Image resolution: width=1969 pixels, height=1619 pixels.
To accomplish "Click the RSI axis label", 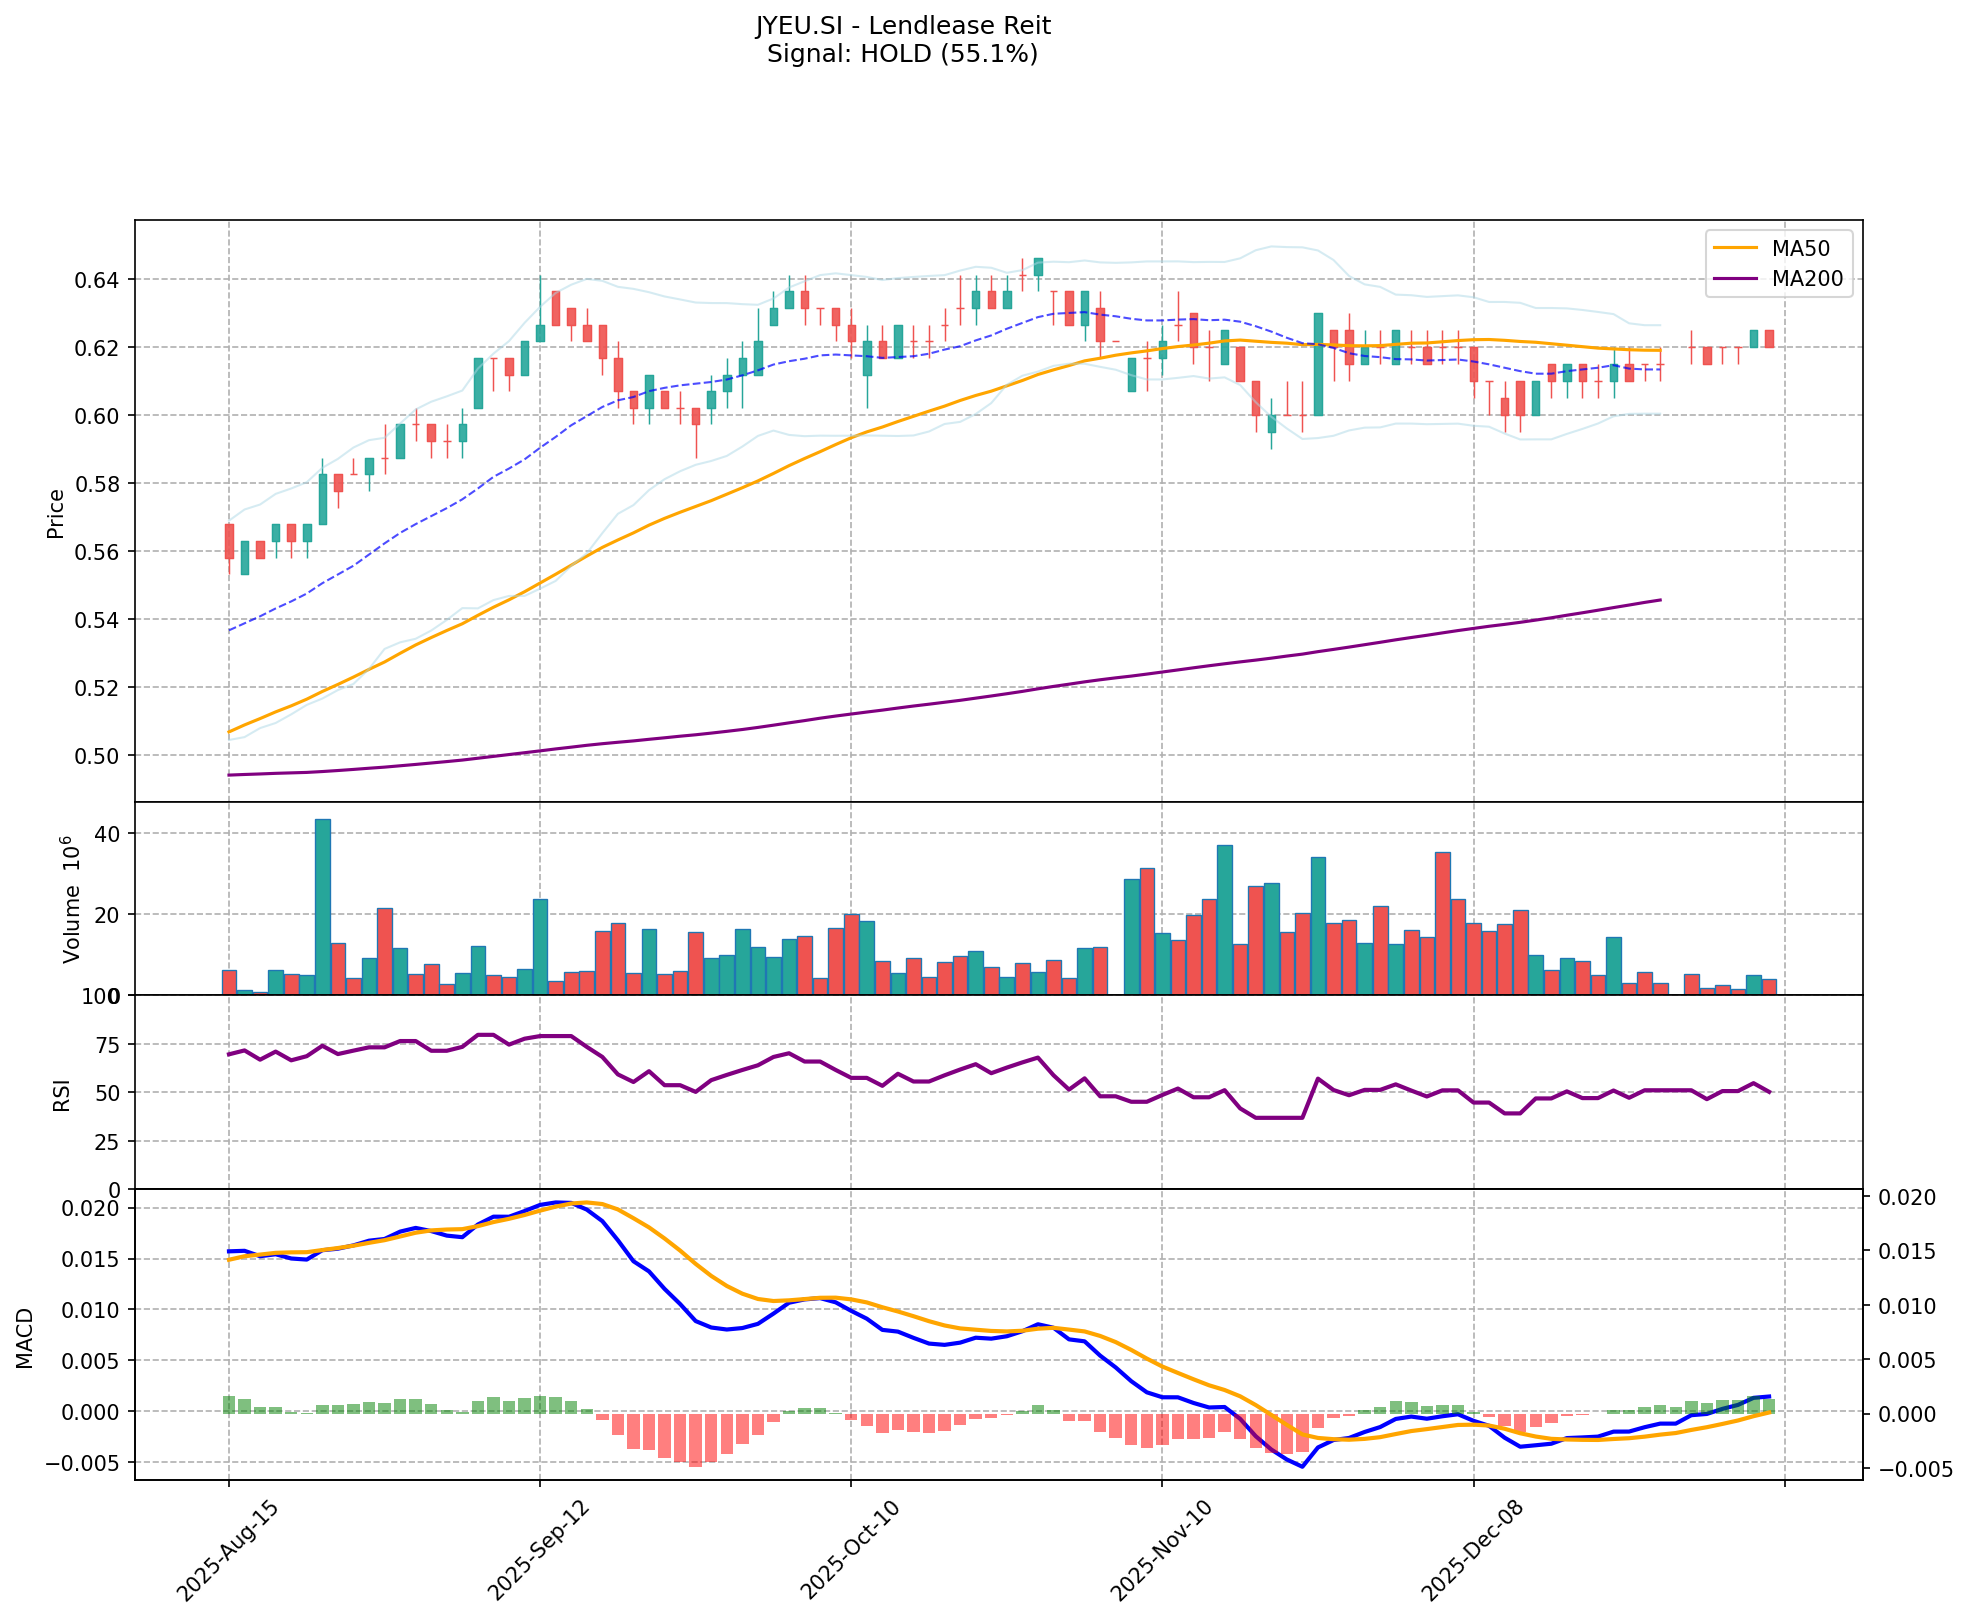I will [62, 1094].
